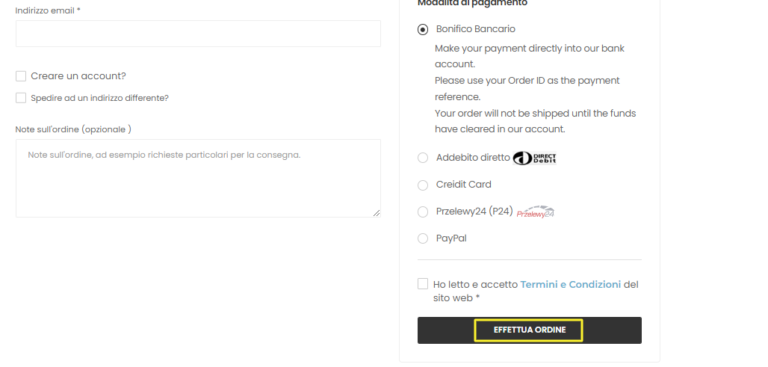This screenshot has width=768, height=367.
Task: Click the Effettua Ordine button
Action: coord(529,330)
